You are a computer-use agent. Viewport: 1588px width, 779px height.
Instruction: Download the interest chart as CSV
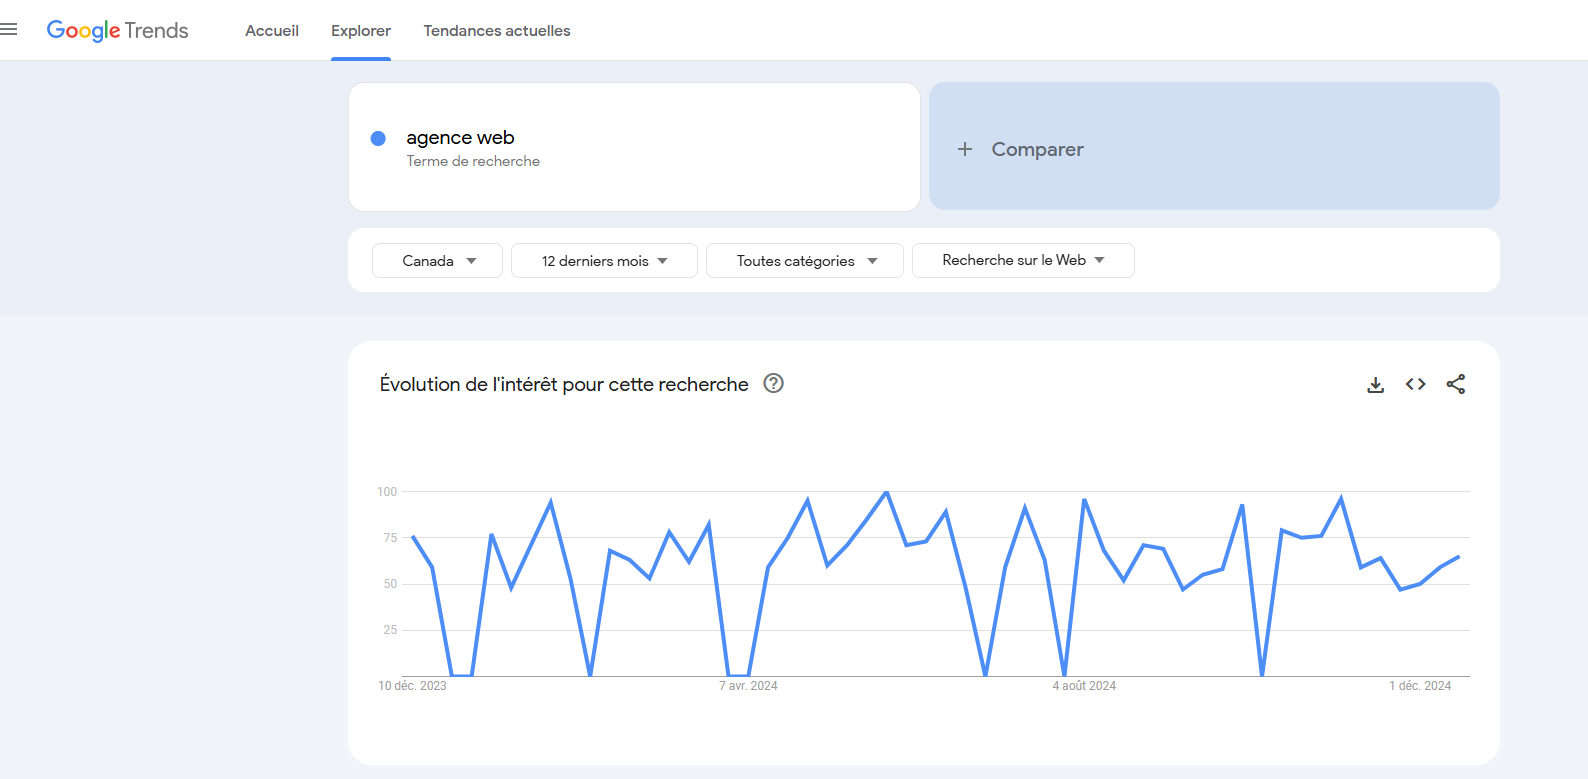pos(1375,385)
